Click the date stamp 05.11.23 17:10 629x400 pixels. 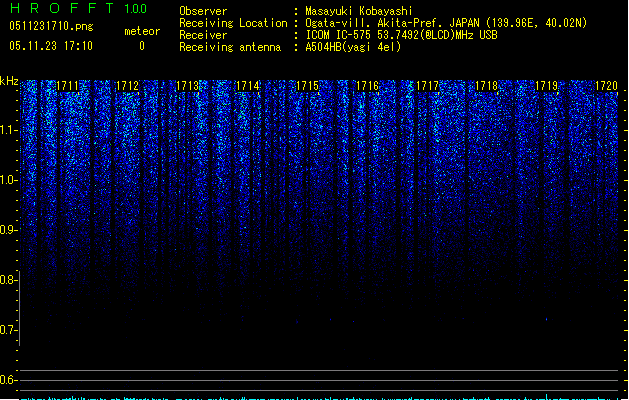(x=51, y=46)
